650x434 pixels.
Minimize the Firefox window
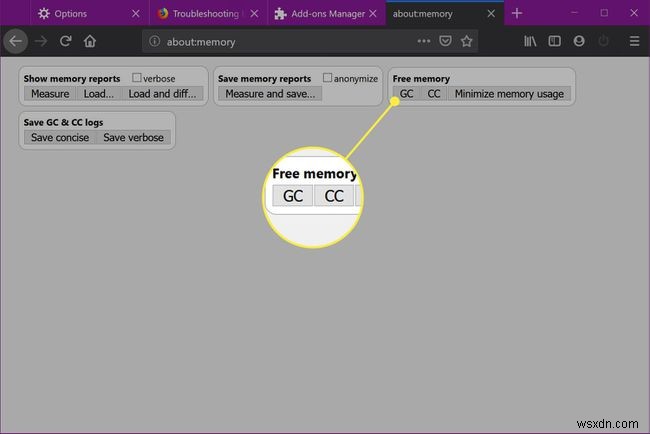[574, 13]
